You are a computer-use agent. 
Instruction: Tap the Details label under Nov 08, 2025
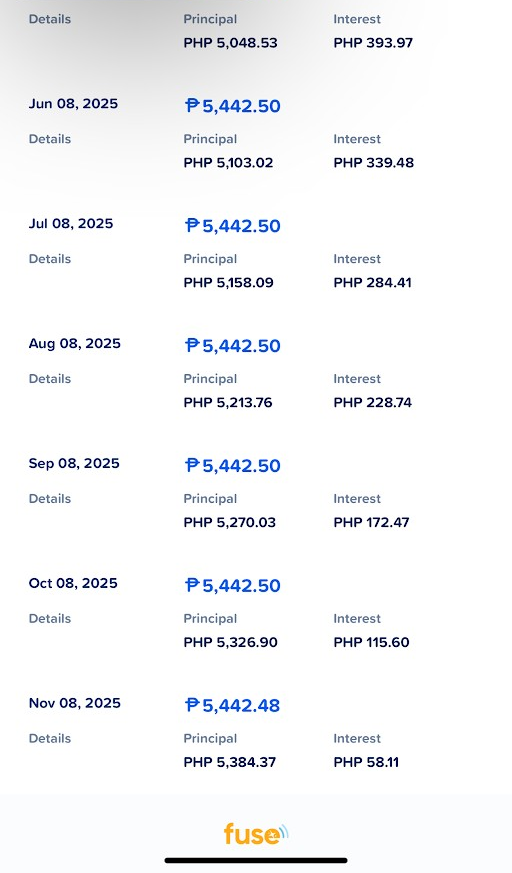point(50,738)
